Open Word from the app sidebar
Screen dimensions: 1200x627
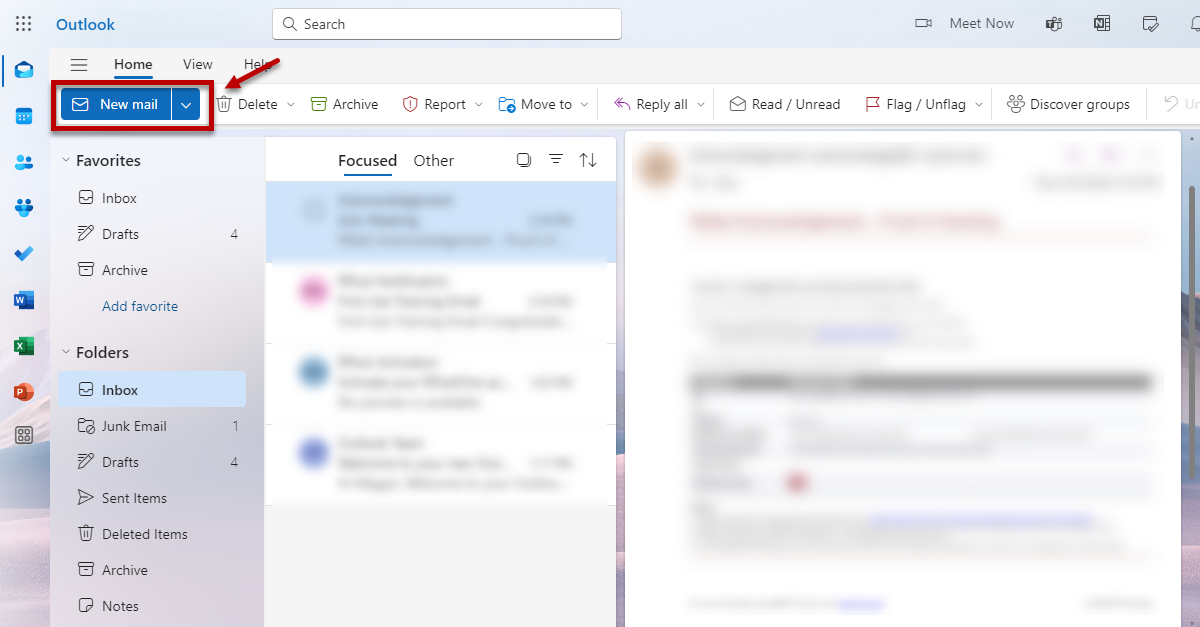pyautogui.click(x=23, y=300)
